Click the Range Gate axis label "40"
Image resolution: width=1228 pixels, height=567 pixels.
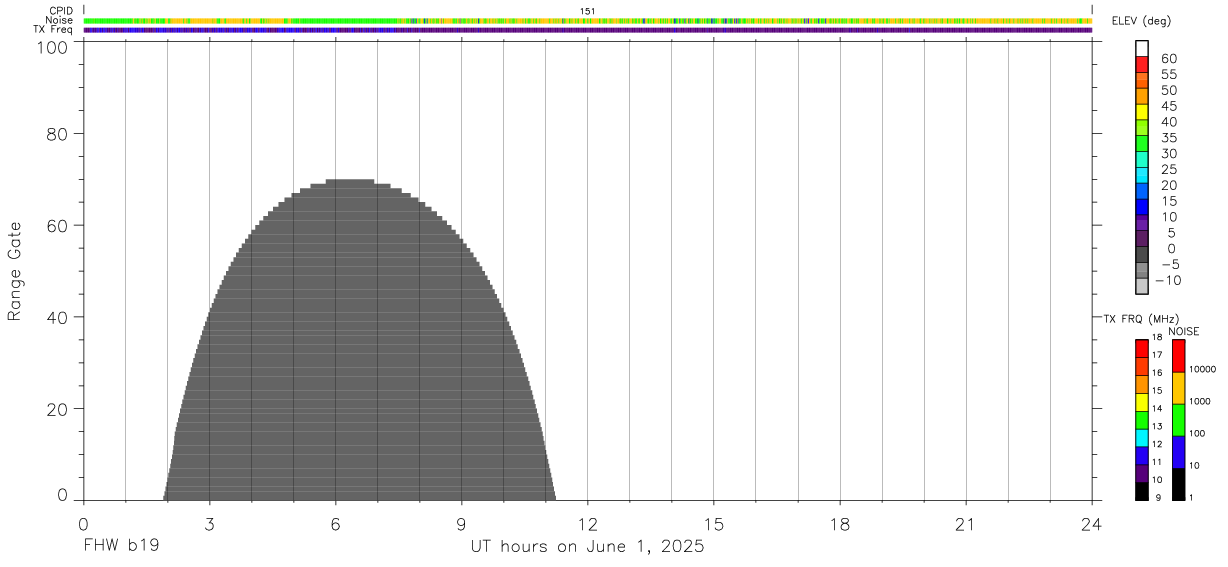point(58,318)
